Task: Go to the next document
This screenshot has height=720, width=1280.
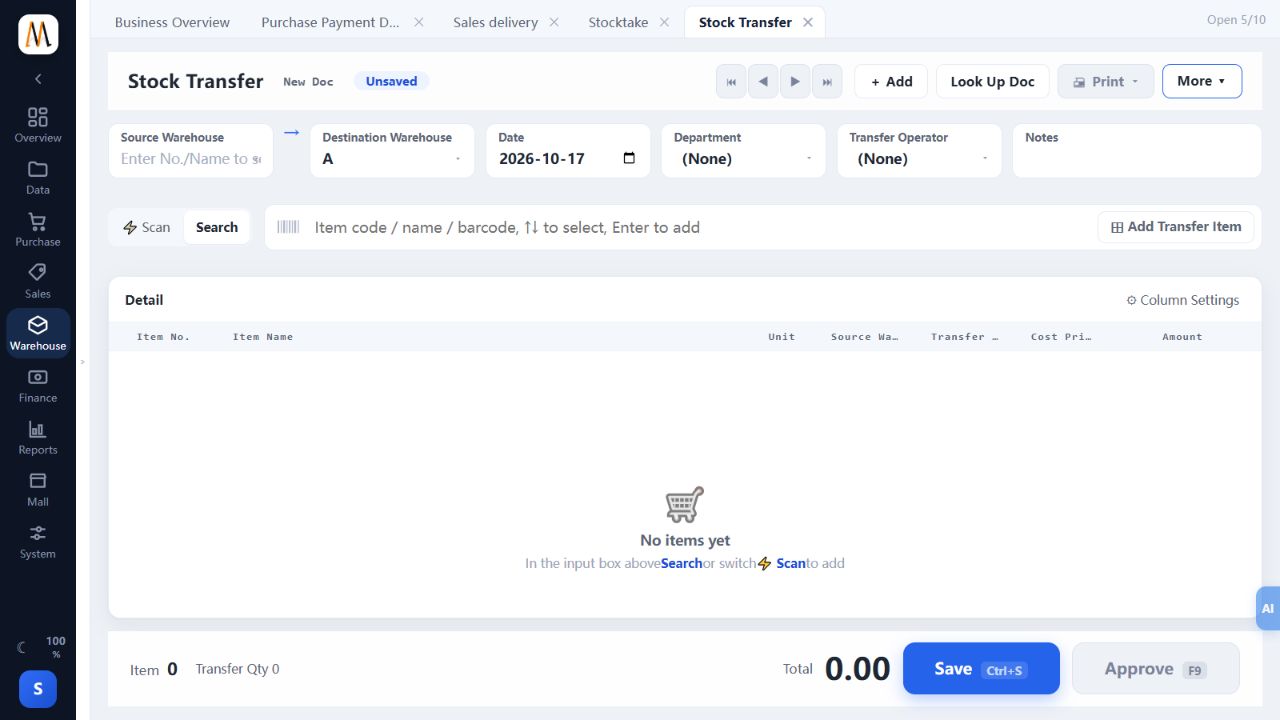Action: point(795,82)
